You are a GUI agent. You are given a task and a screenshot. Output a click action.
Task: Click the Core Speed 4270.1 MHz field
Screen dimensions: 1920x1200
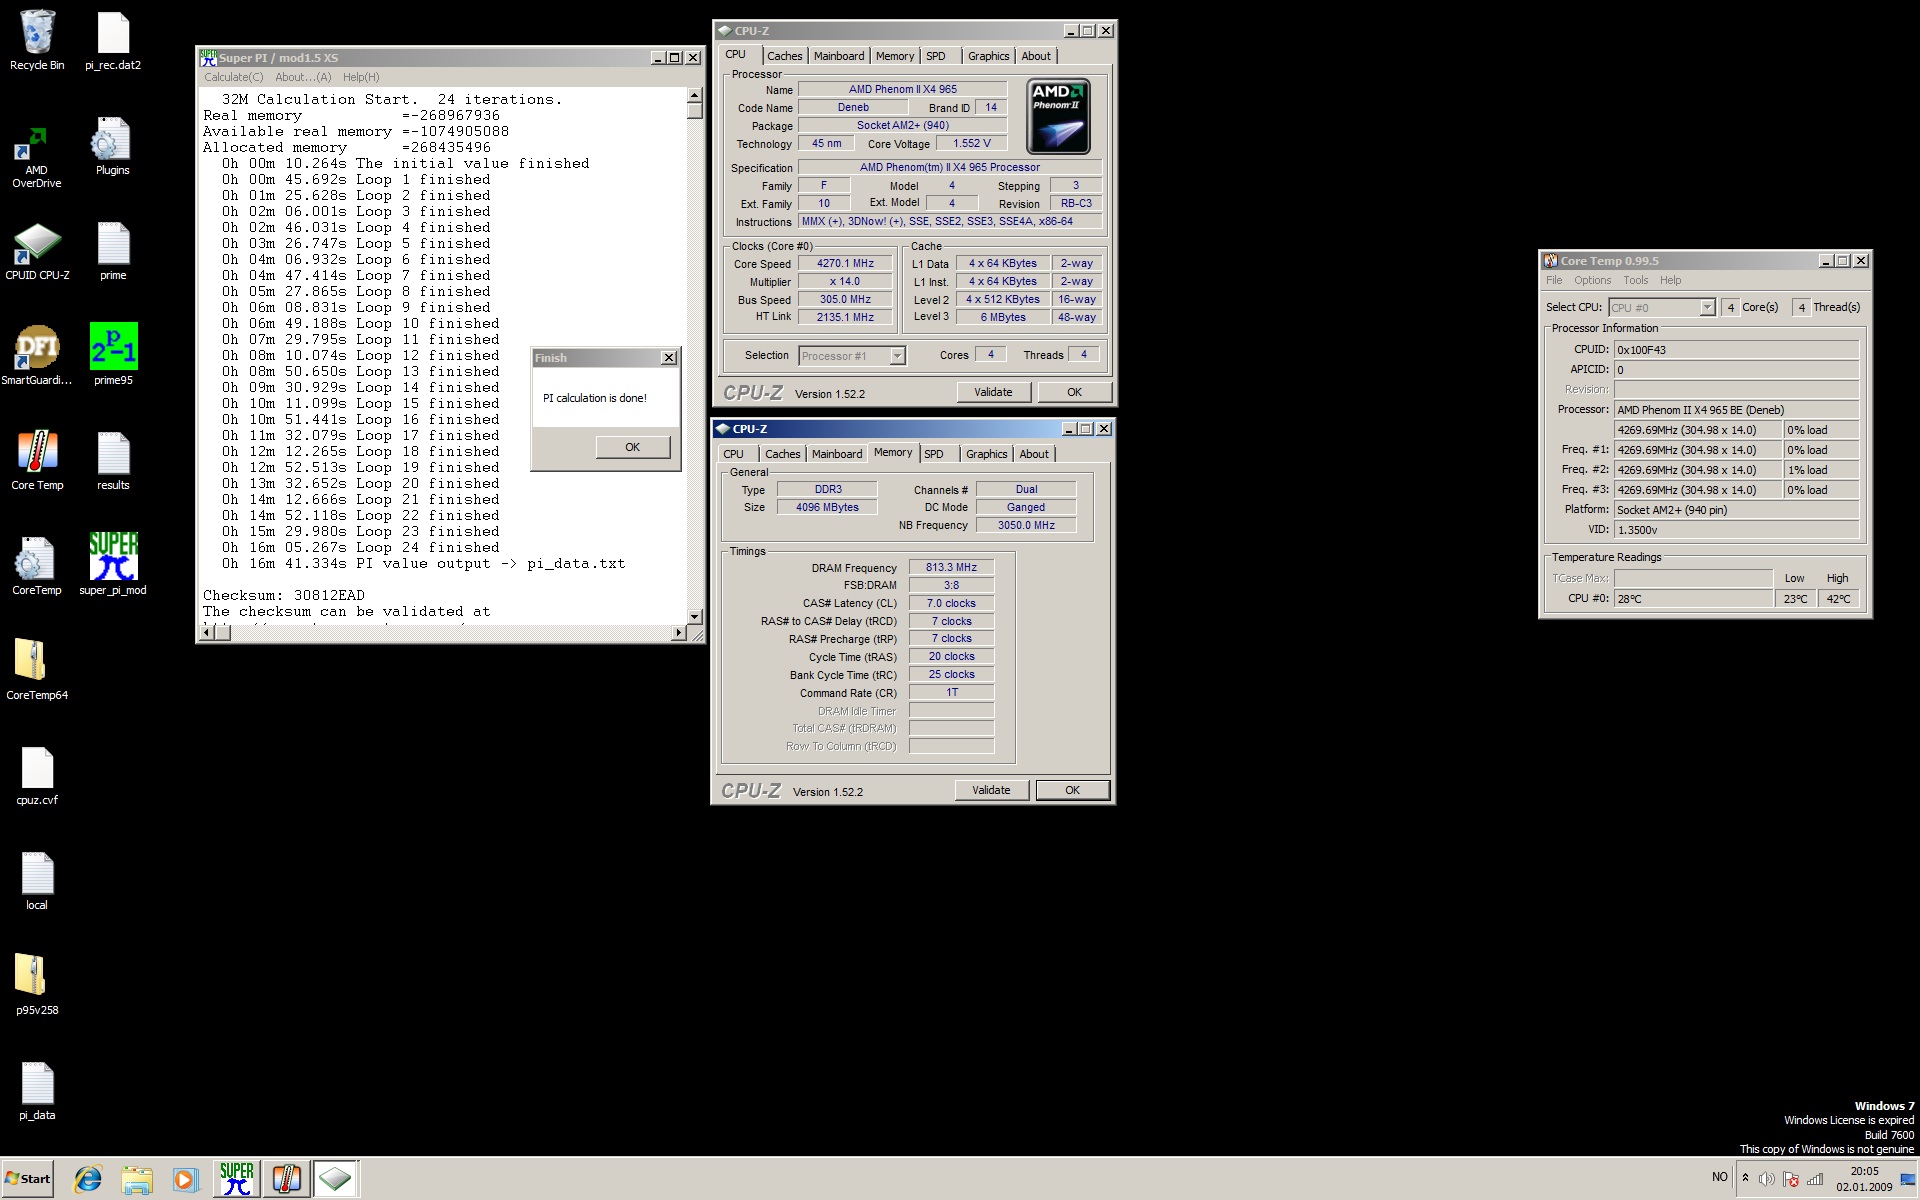click(845, 264)
